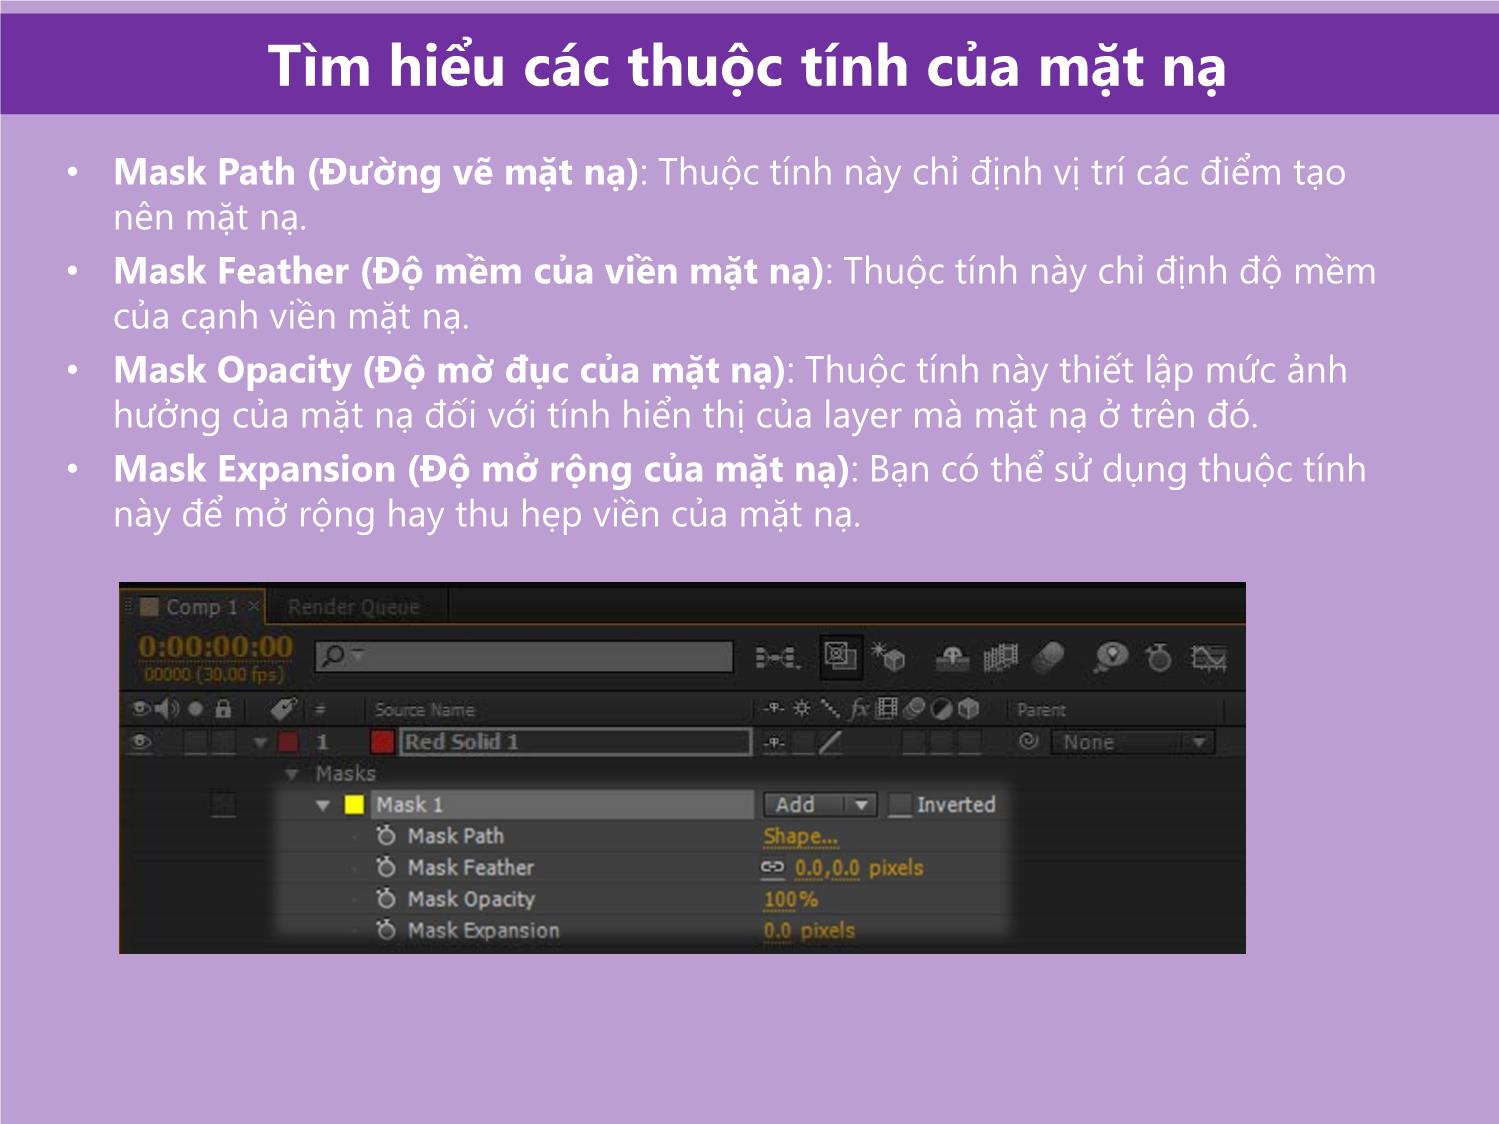The width and height of the screenshot is (1499, 1124).
Task: Click the Label tag column header icon
Action: [284, 709]
